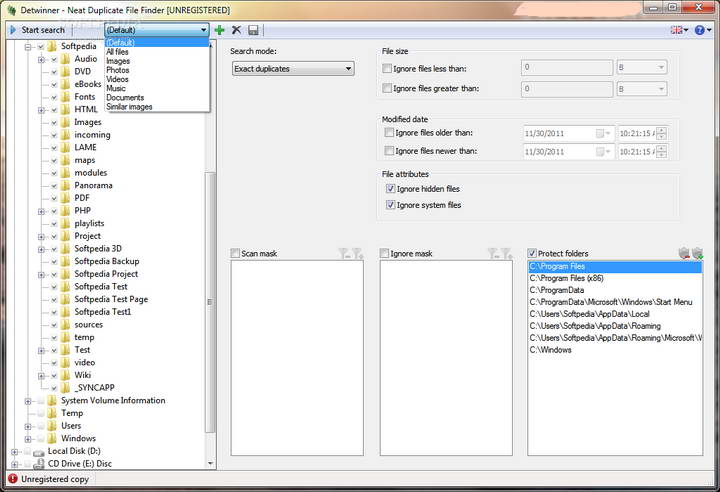Click the remove filter icon beside Ignore mask
This screenshot has height=492, width=720.
point(493,253)
